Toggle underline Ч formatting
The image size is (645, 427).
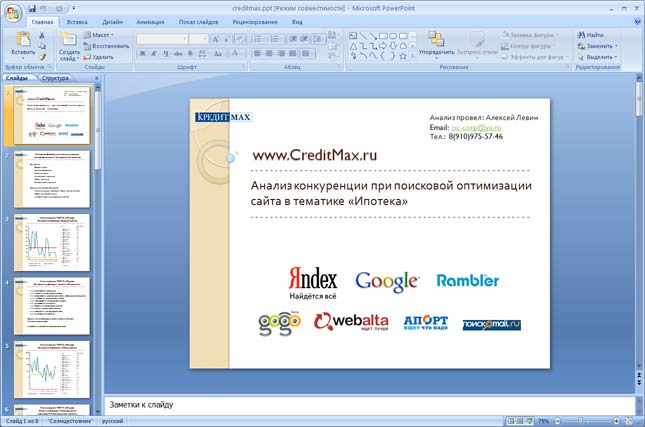(165, 53)
